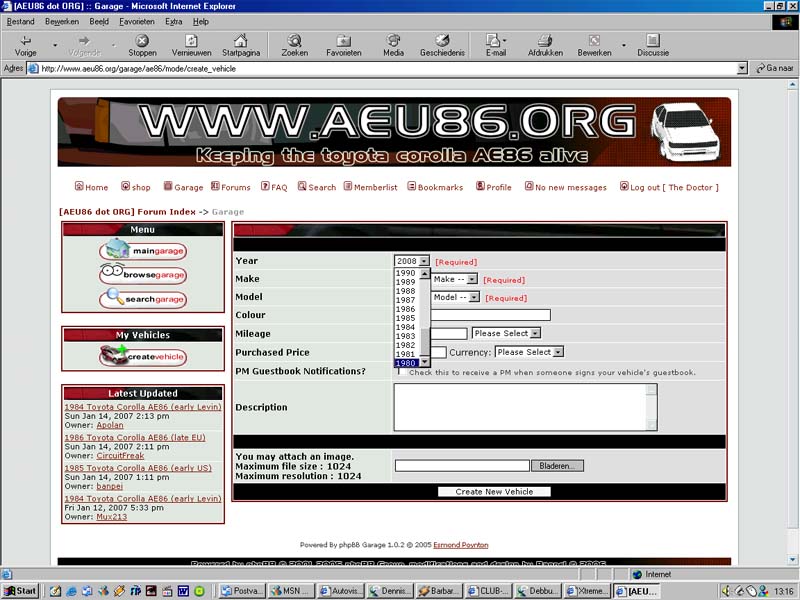Open Geschiedenis history toolbar icon

tap(441, 41)
